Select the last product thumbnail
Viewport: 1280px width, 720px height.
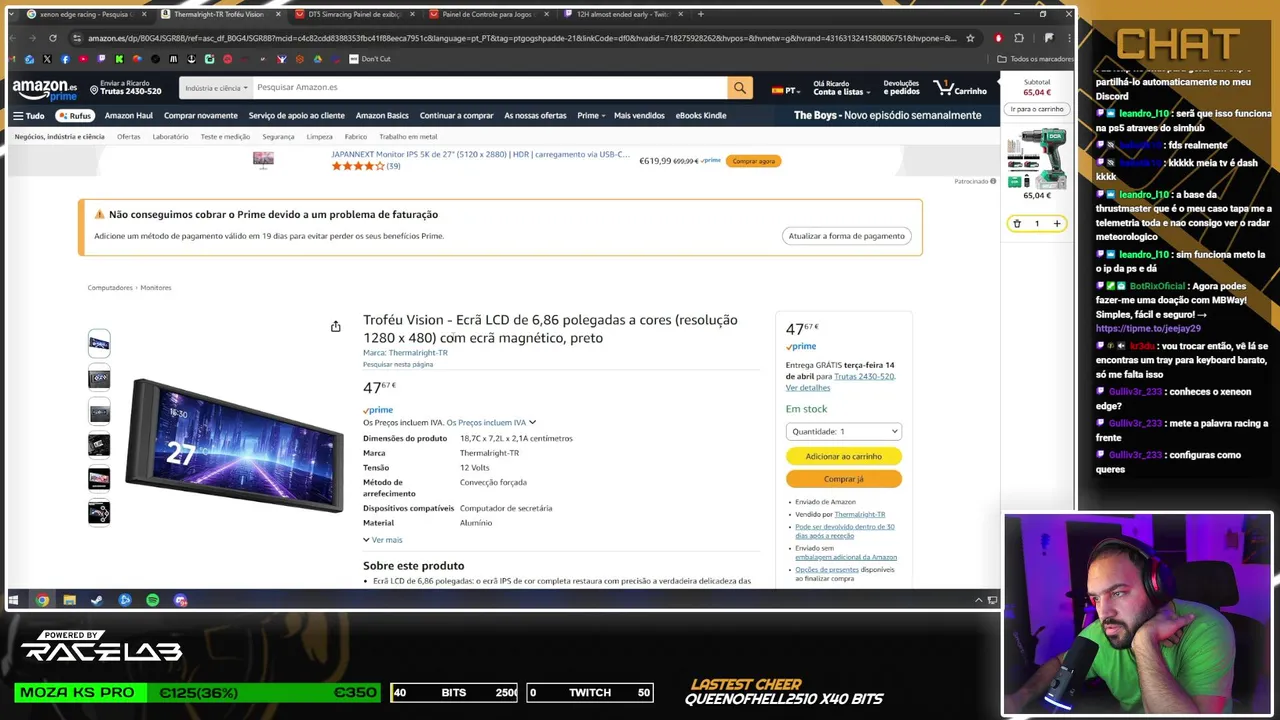click(99, 513)
